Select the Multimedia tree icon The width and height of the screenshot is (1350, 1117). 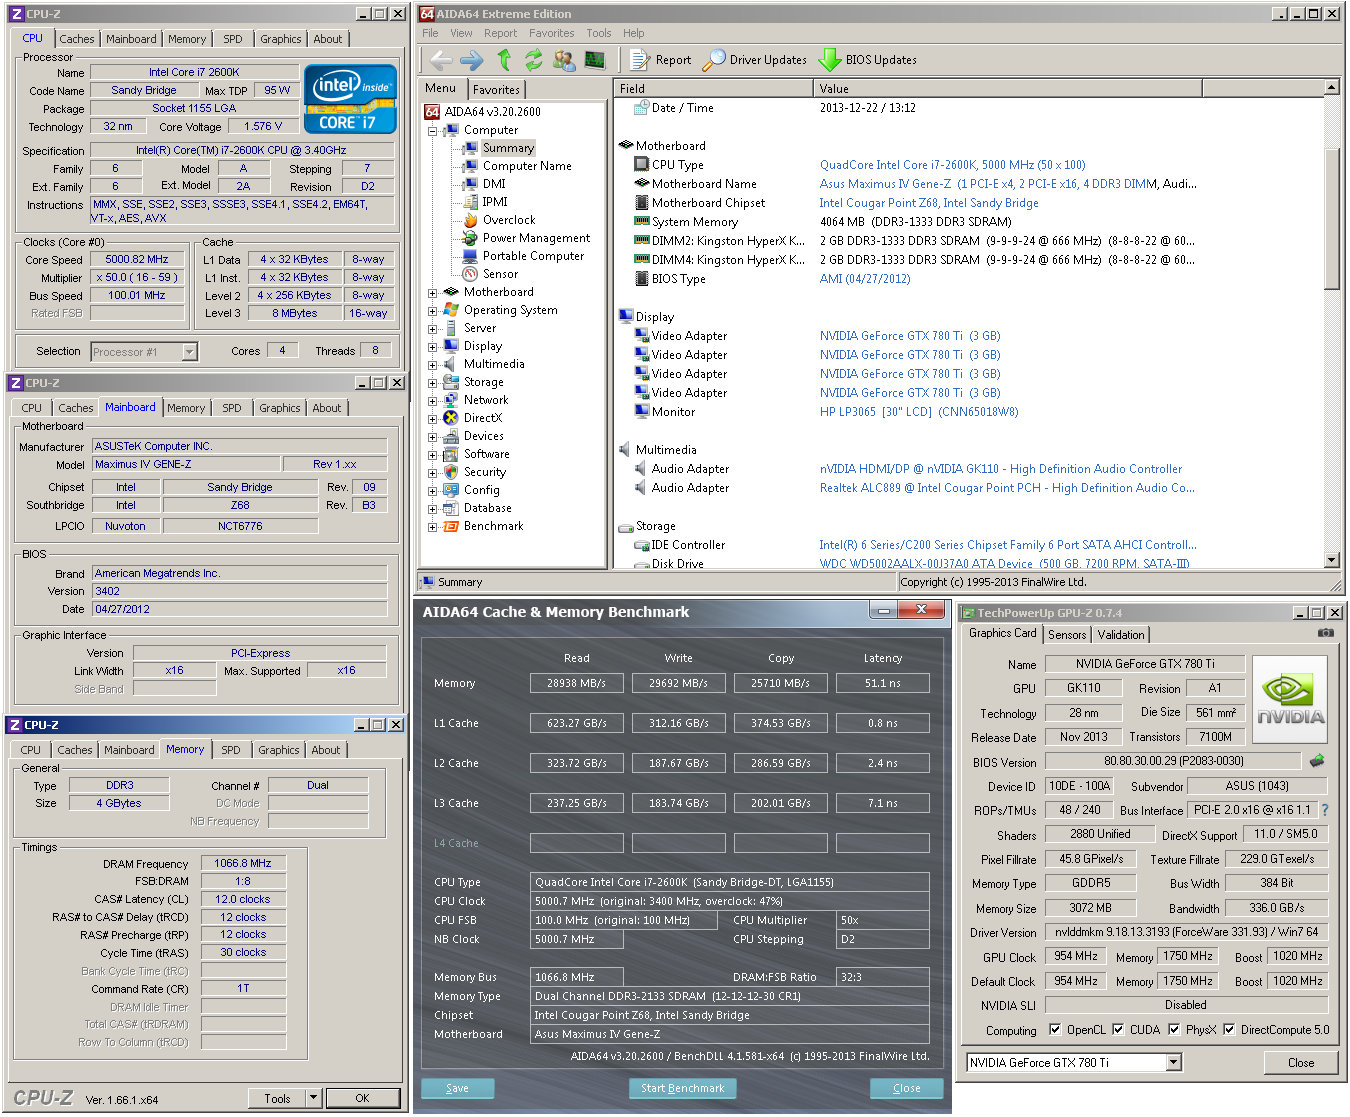pyautogui.click(x=451, y=364)
